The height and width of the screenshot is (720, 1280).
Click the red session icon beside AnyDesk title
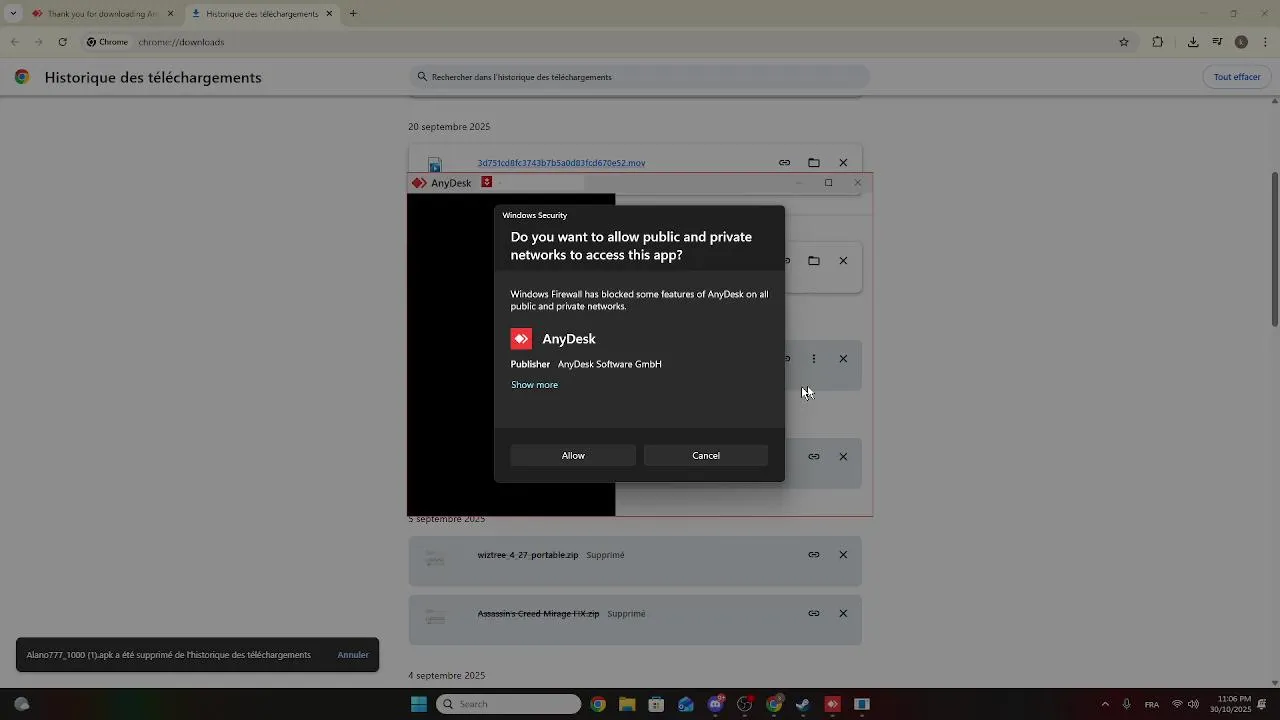pyautogui.click(x=487, y=182)
